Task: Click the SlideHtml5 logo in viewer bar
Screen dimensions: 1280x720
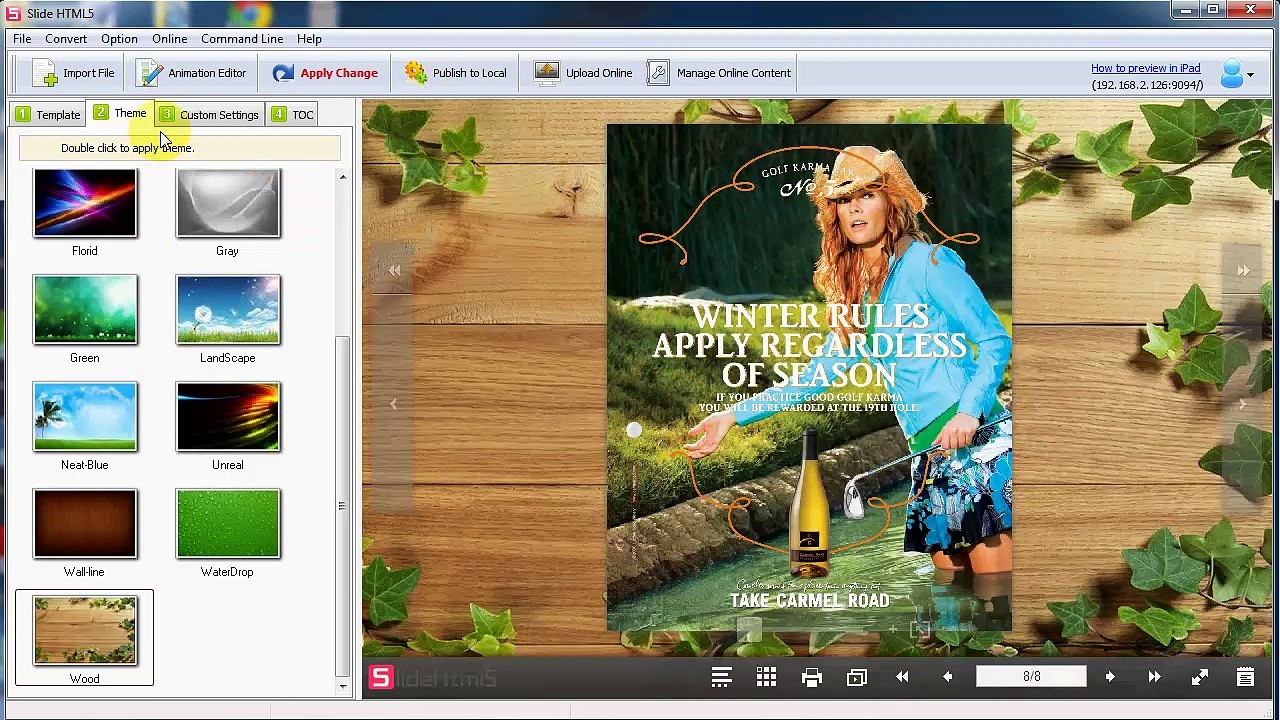Action: 432,678
